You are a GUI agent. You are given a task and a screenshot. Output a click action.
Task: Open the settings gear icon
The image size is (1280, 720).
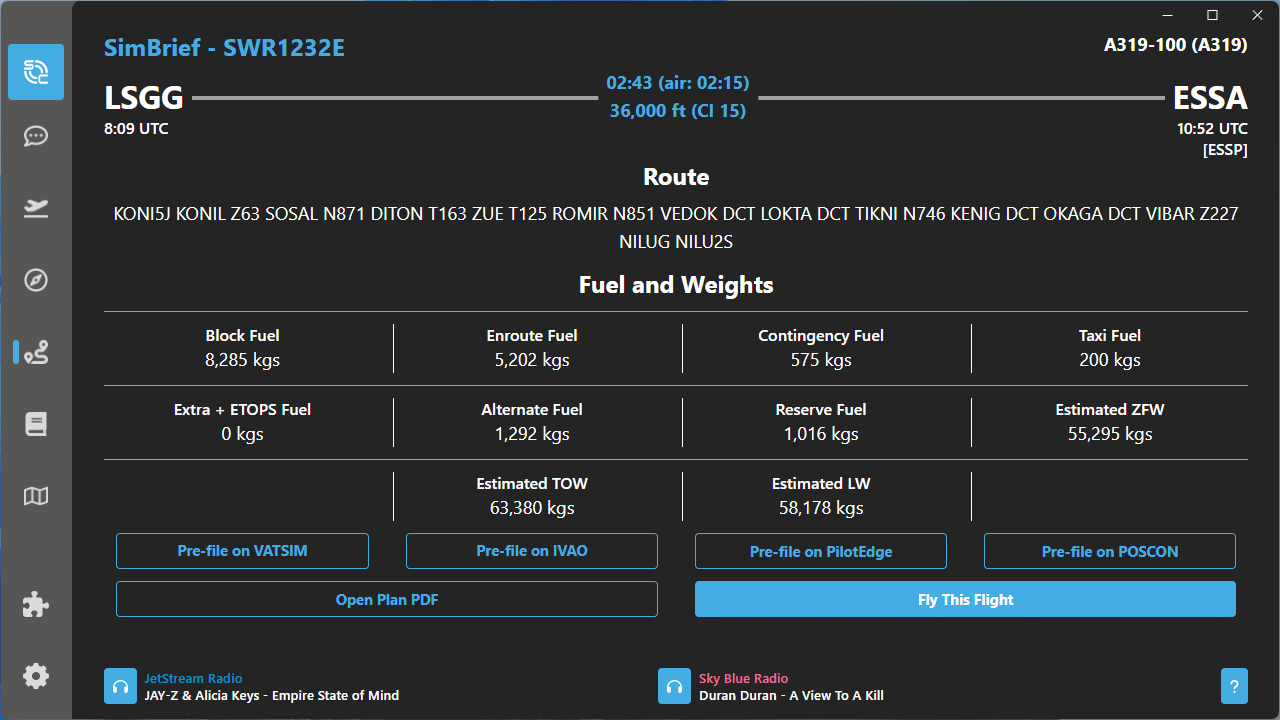36,676
